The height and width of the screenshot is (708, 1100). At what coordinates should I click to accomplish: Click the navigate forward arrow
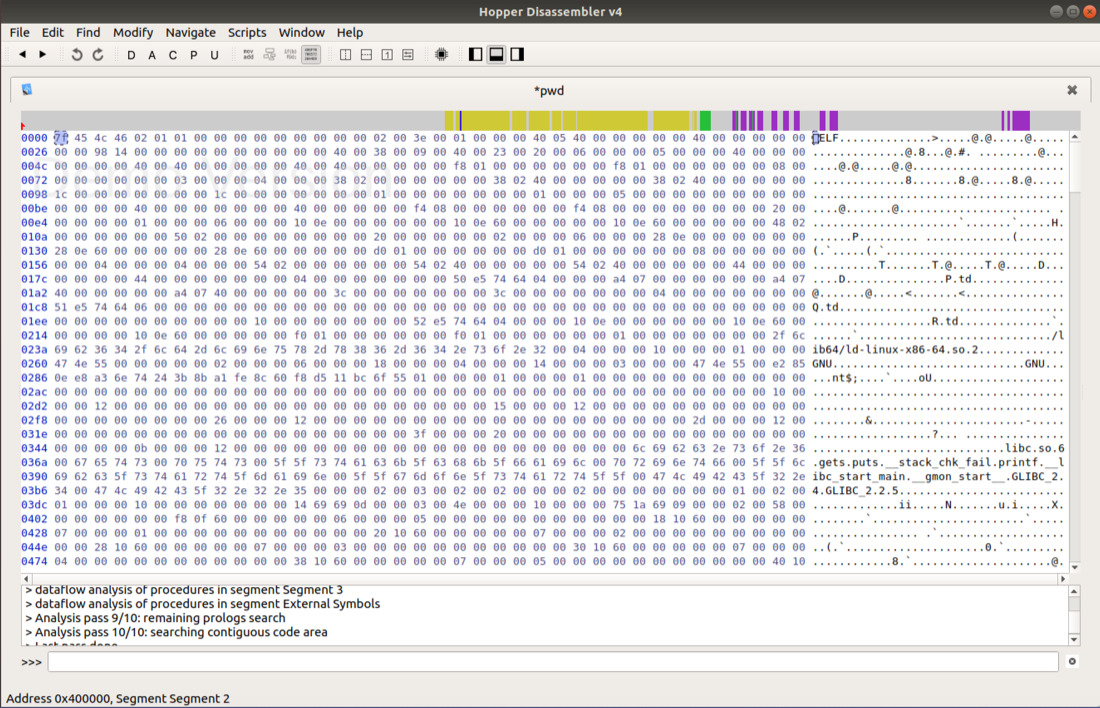[43, 54]
